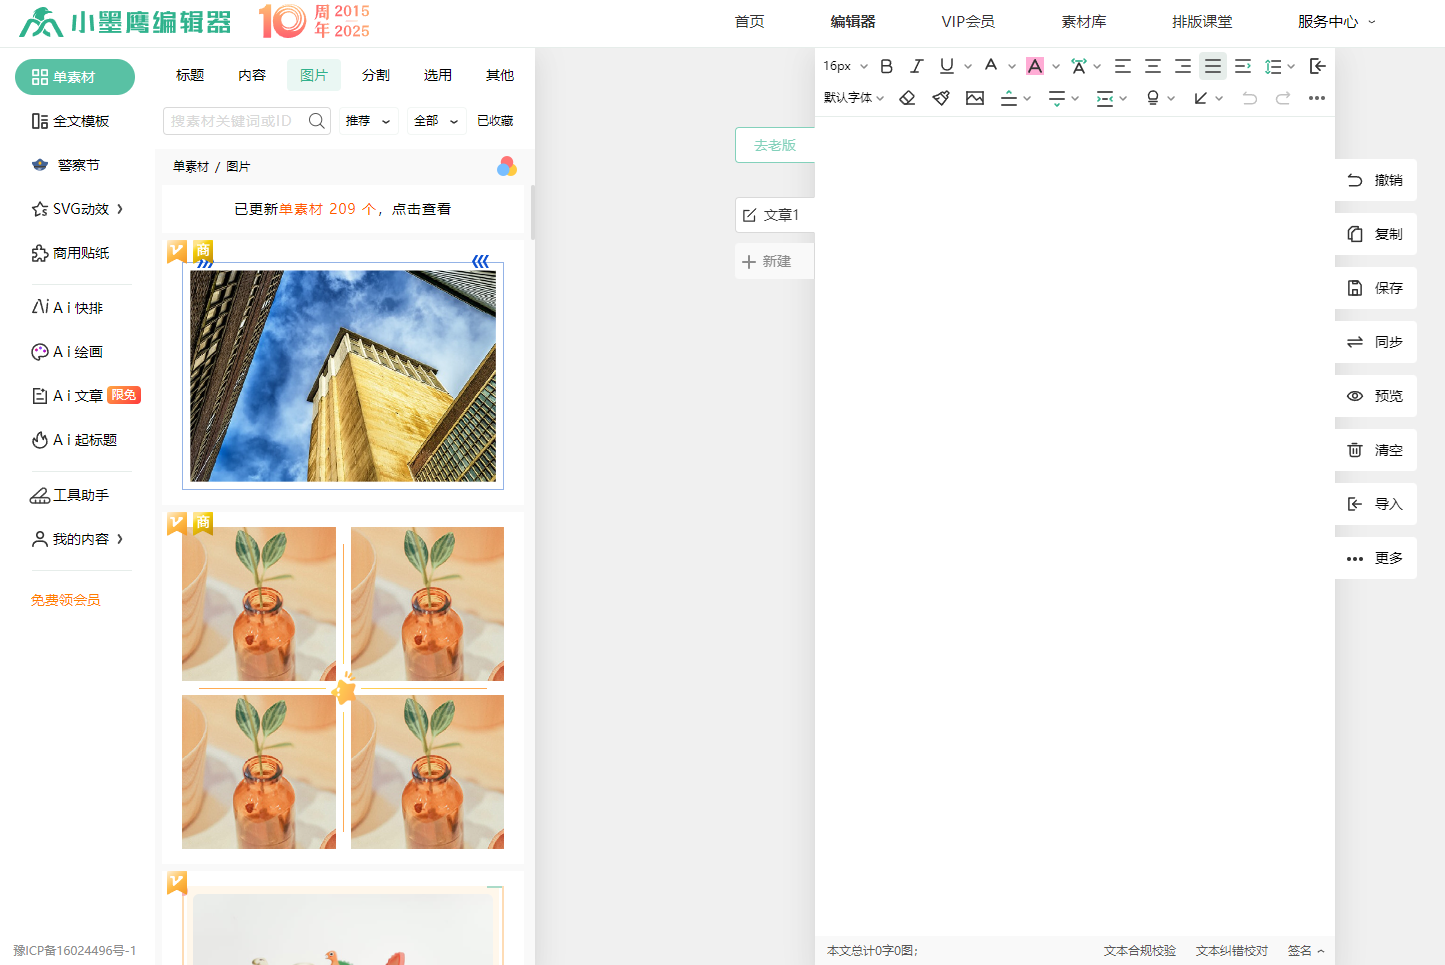Screen dimensions: 1445x965
Task: Toggle the 已收藏 favorites filter
Action: click(493, 120)
